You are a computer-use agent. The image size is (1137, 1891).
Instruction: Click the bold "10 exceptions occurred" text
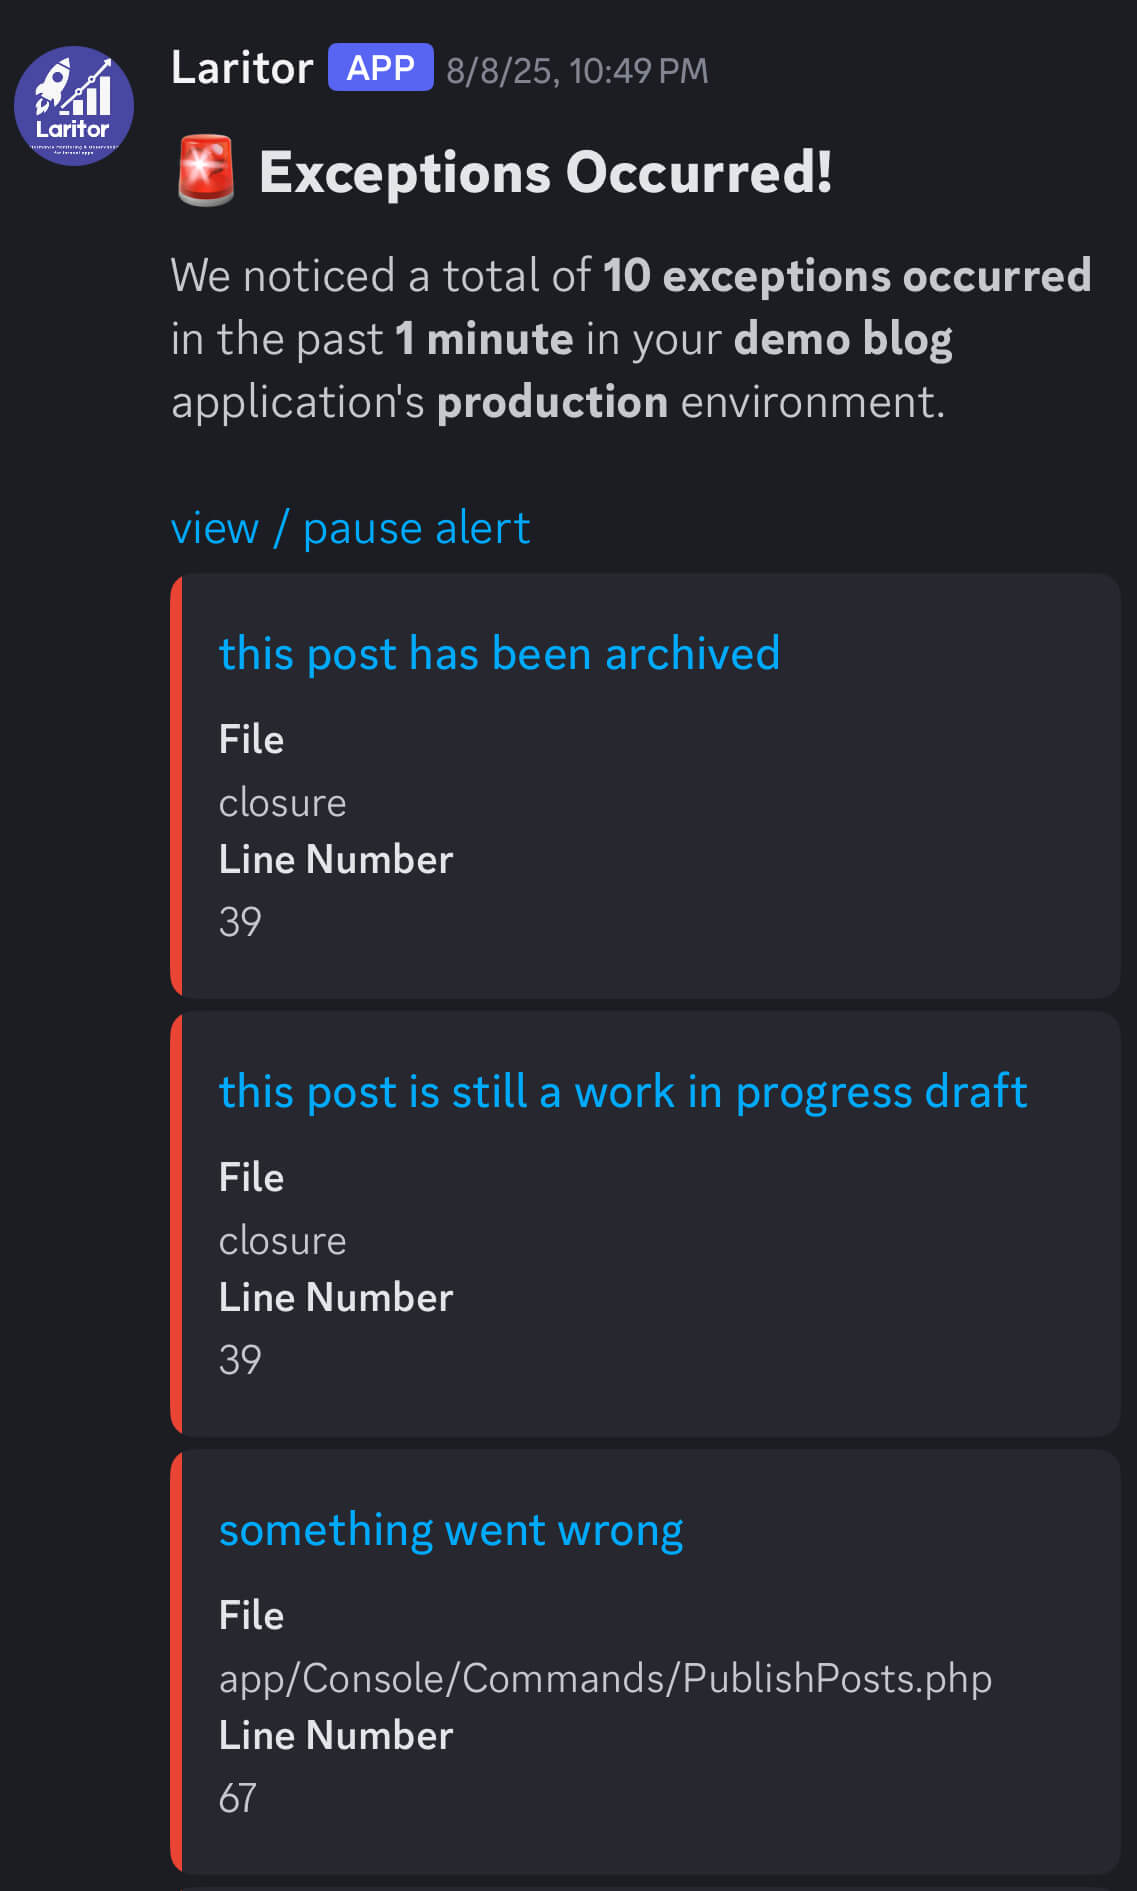(846, 276)
